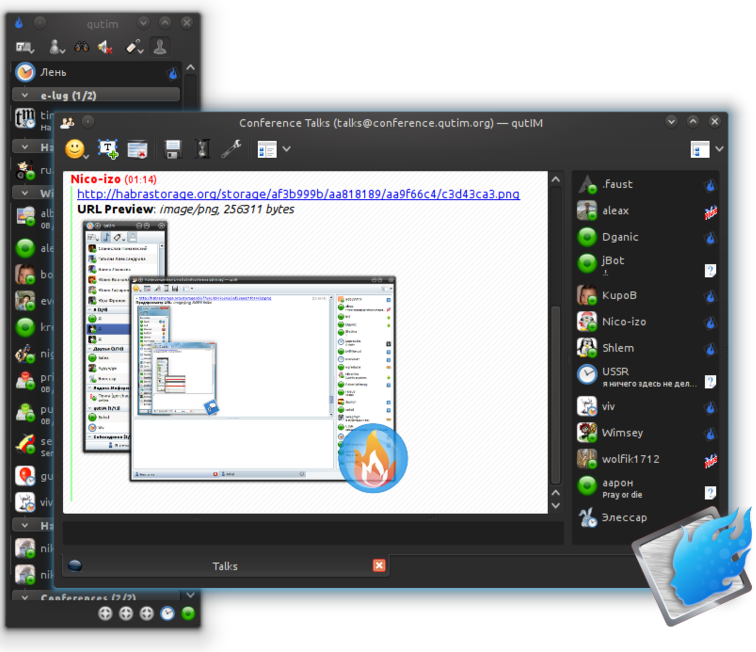The height and width of the screenshot is (652, 756).
Task: Open the emoticon smiley picker
Action: pyautogui.click(x=76, y=149)
